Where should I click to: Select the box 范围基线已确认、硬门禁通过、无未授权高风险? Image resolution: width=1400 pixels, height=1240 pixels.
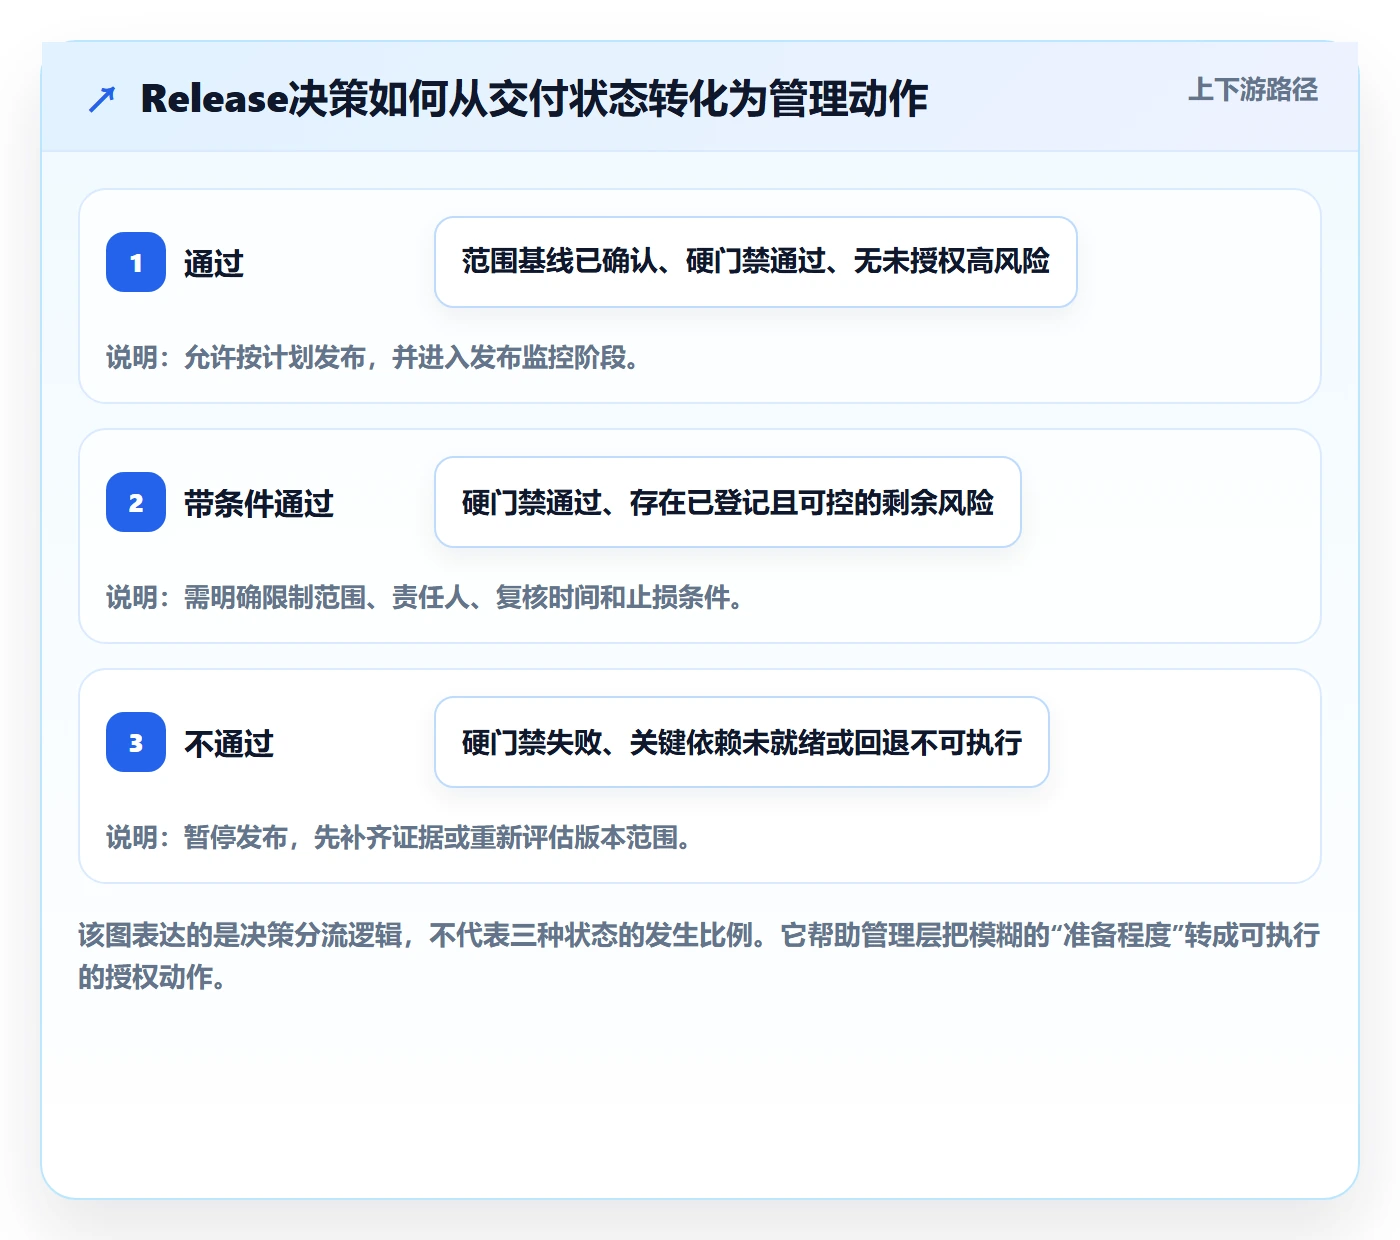point(756,262)
